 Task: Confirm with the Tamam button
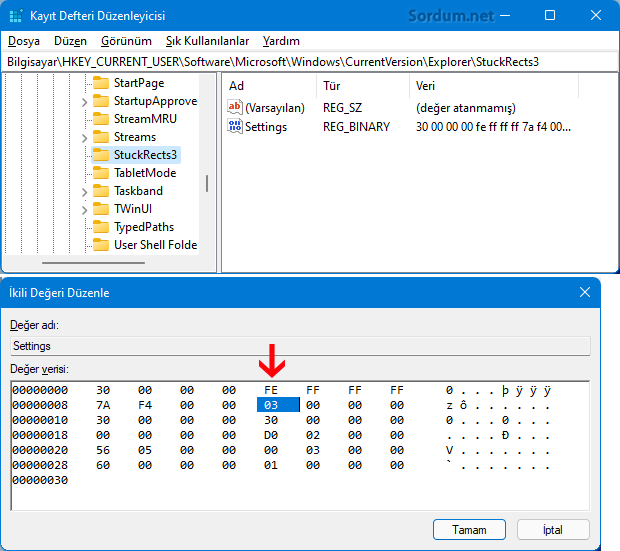[x=469, y=530]
